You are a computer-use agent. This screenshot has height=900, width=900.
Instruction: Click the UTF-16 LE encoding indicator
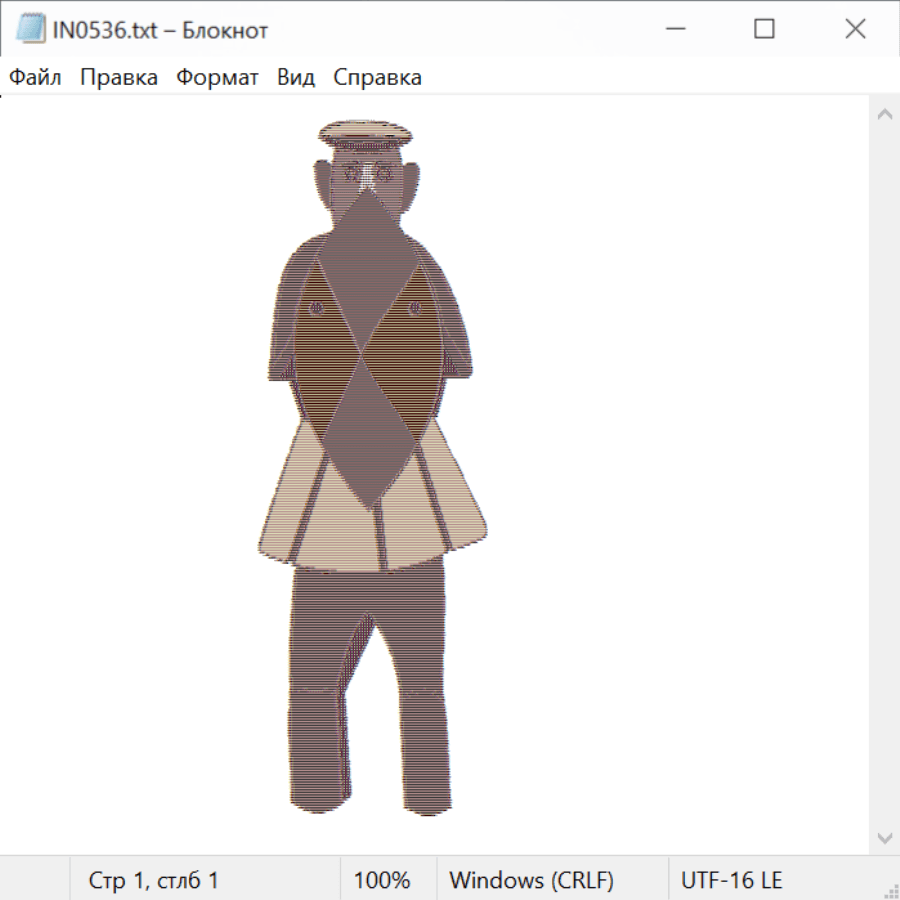pyautogui.click(x=731, y=881)
